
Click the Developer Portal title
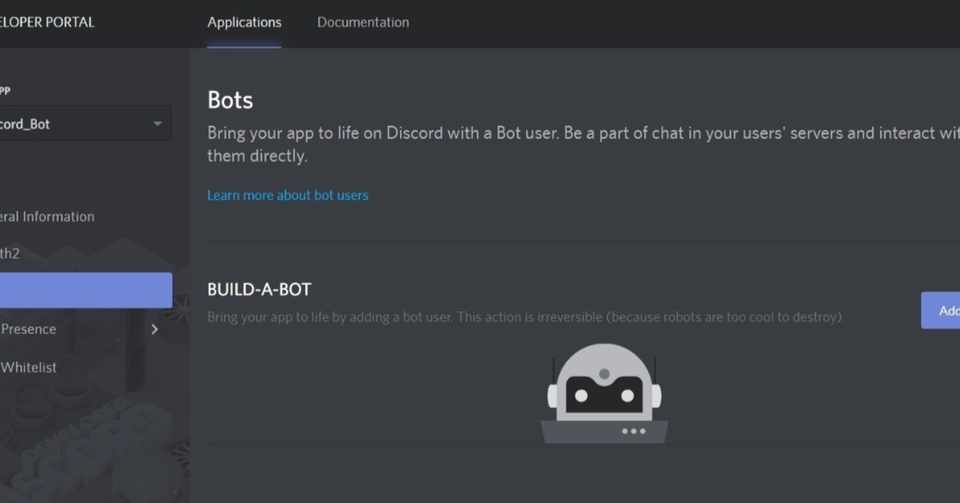(48, 22)
